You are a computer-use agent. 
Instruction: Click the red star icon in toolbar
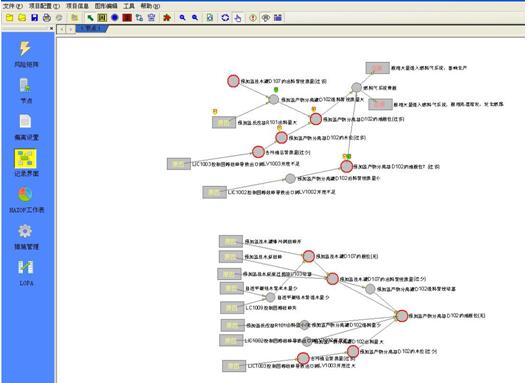tap(167, 17)
